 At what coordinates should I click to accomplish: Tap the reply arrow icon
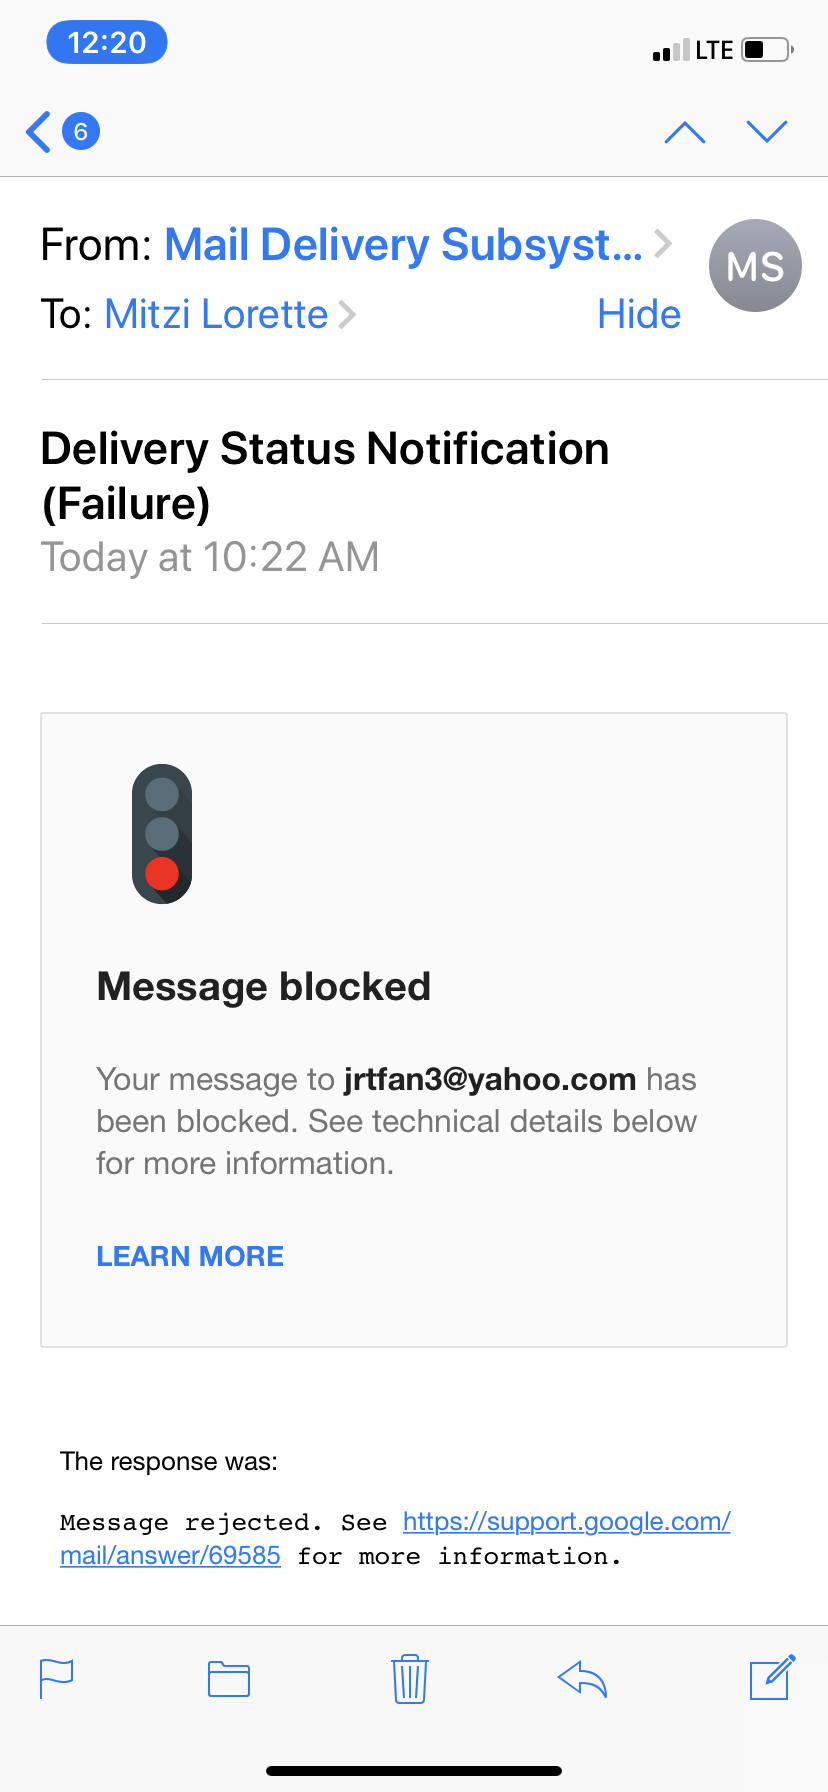coord(583,1678)
